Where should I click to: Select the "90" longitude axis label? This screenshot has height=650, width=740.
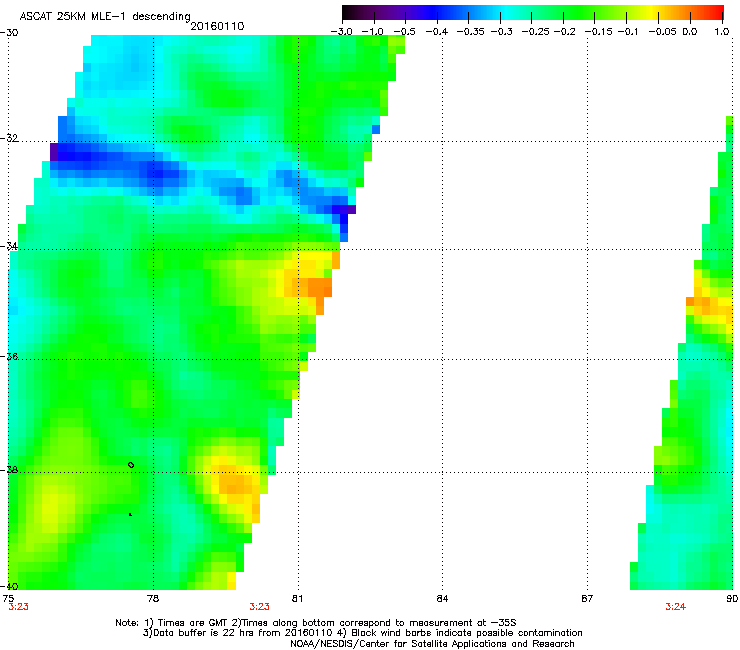(732, 599)
